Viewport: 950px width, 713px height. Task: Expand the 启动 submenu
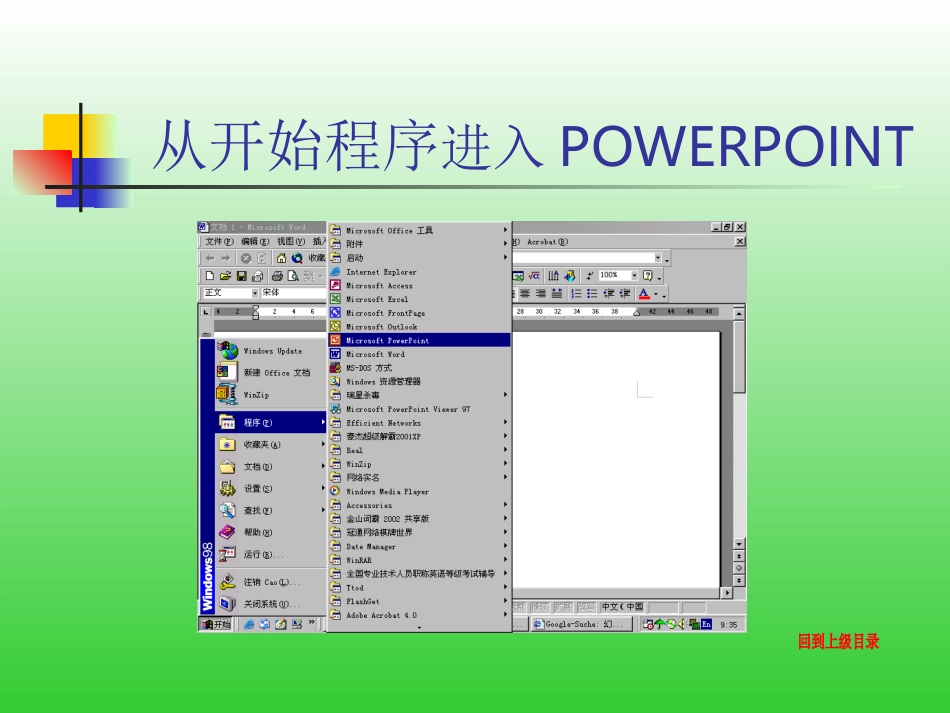pyautogui.click(x=419, y=257)
